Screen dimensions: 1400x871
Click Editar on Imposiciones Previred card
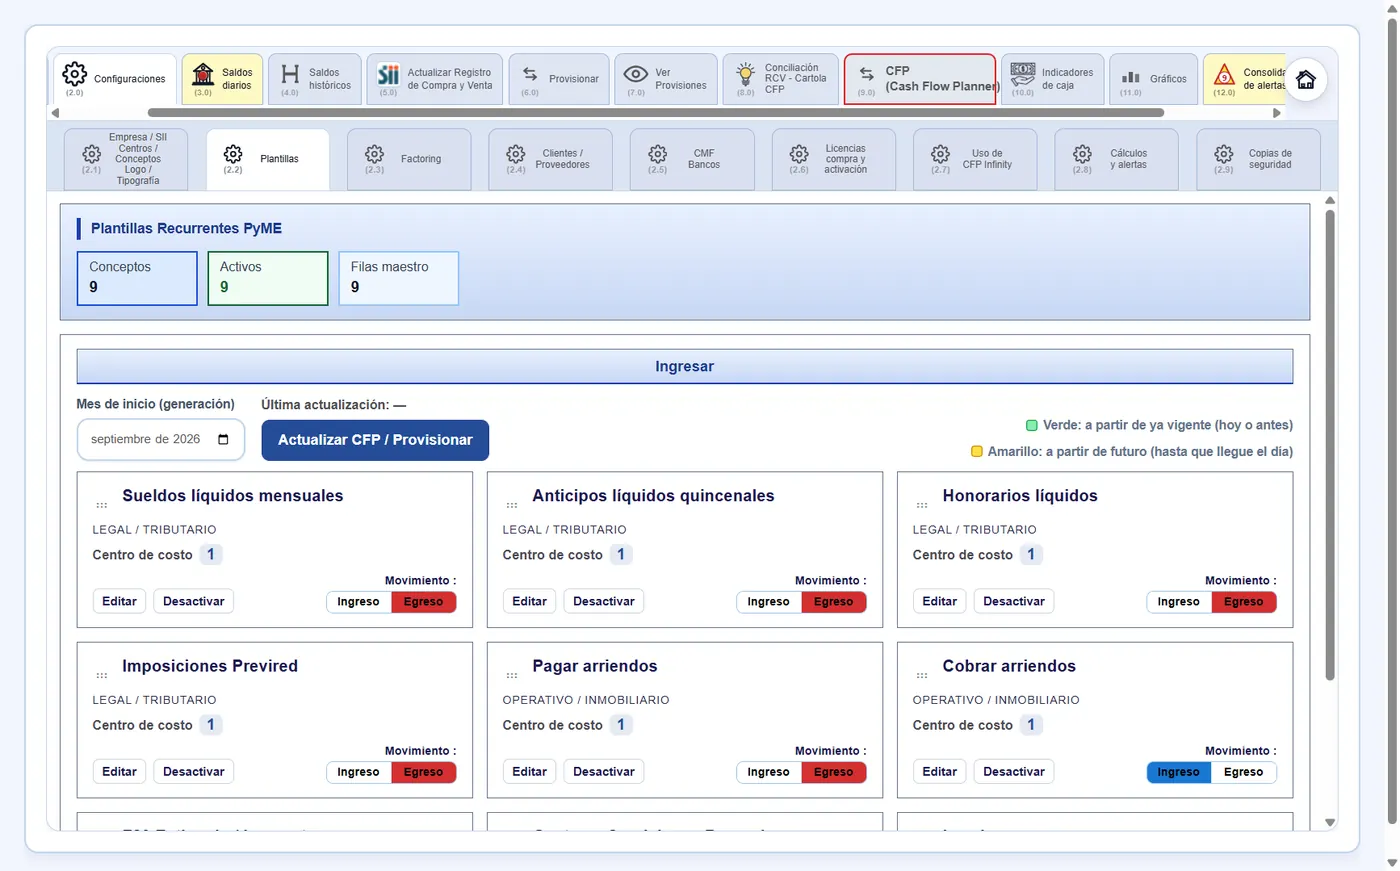(x=119, y=772)
